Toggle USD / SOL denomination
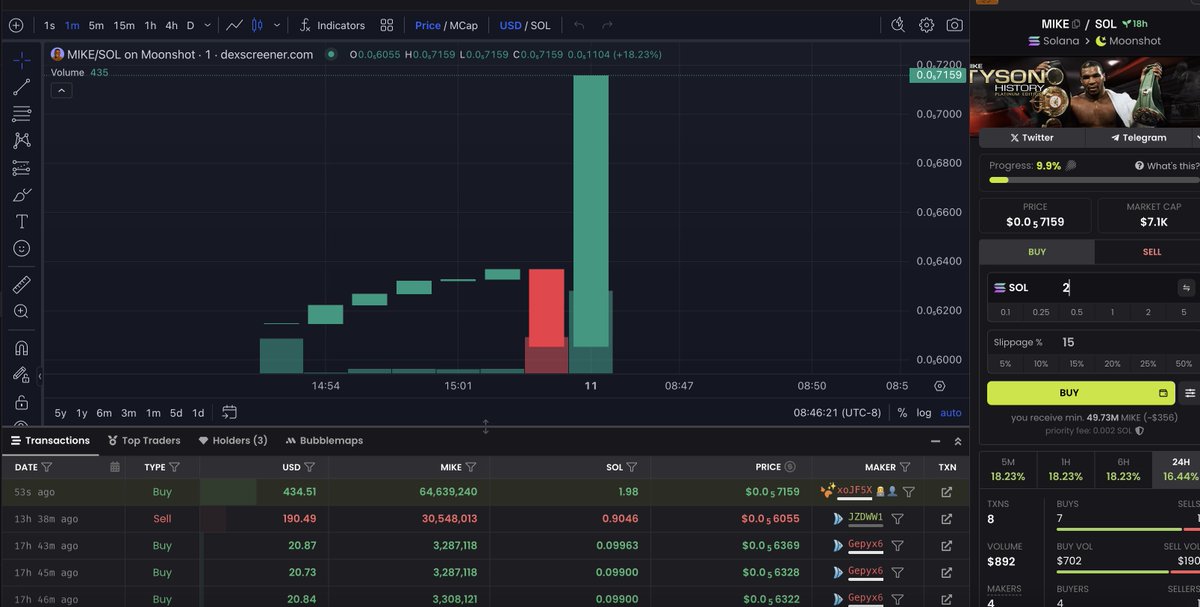 [x=525, y=25]
